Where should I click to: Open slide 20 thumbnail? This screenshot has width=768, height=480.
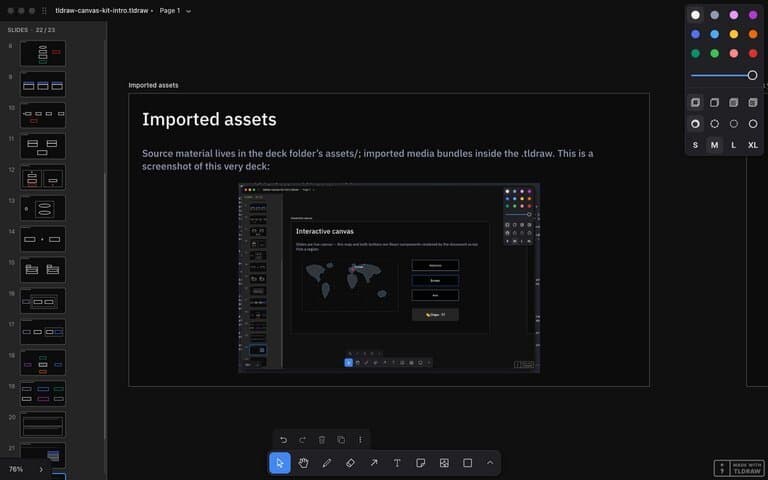point(43,425)
